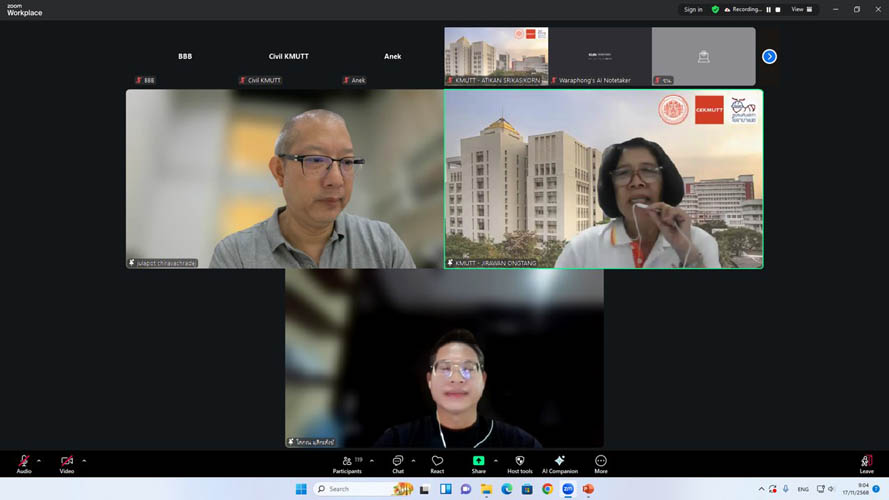Image resolution: width=889 pixels, height=500 pixels.
Task: Expand audio options arrow next to Audio
Action: tap(39, 461)
